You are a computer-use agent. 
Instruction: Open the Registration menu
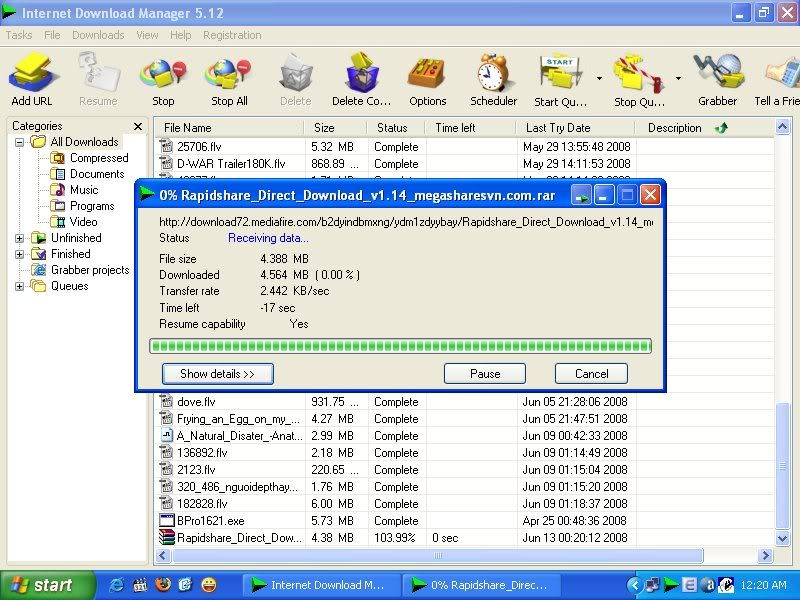click(x=232, y=35)
